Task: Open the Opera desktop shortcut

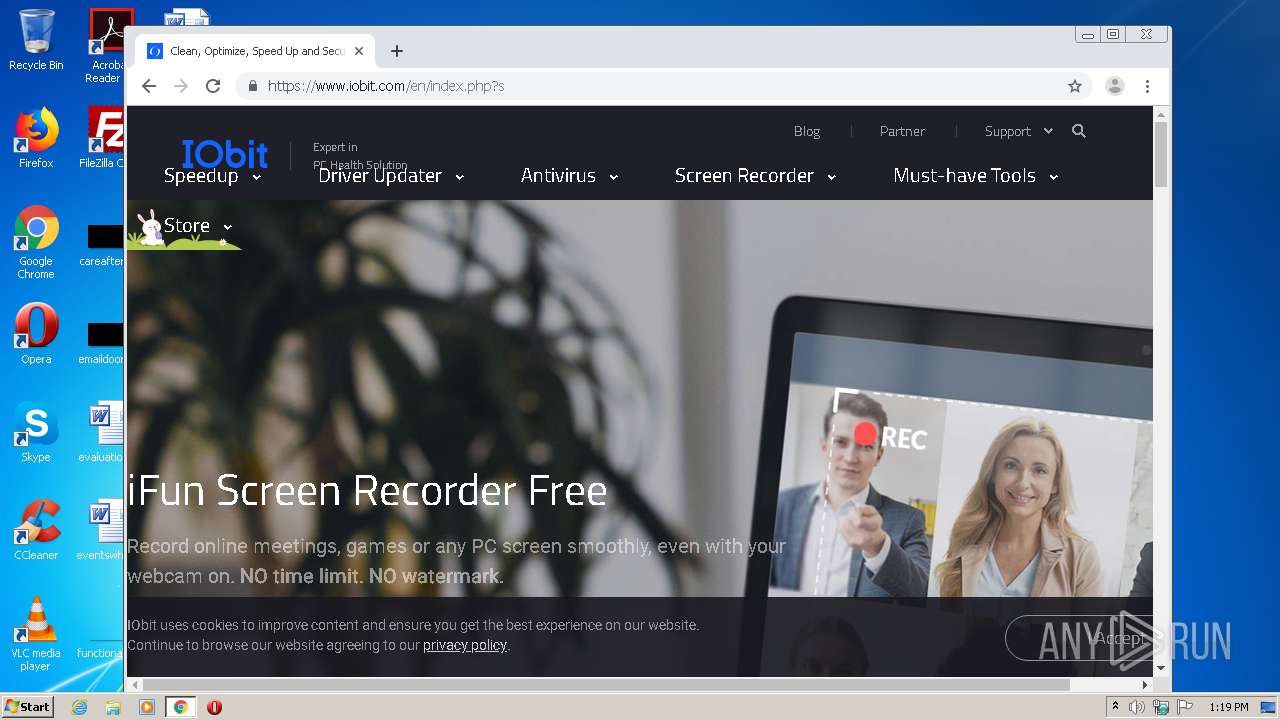Action: coord(35,334)
